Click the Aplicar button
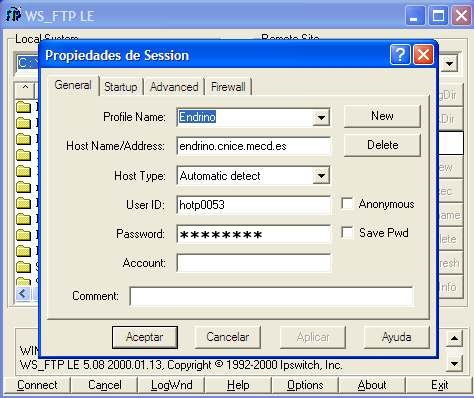 313,337
